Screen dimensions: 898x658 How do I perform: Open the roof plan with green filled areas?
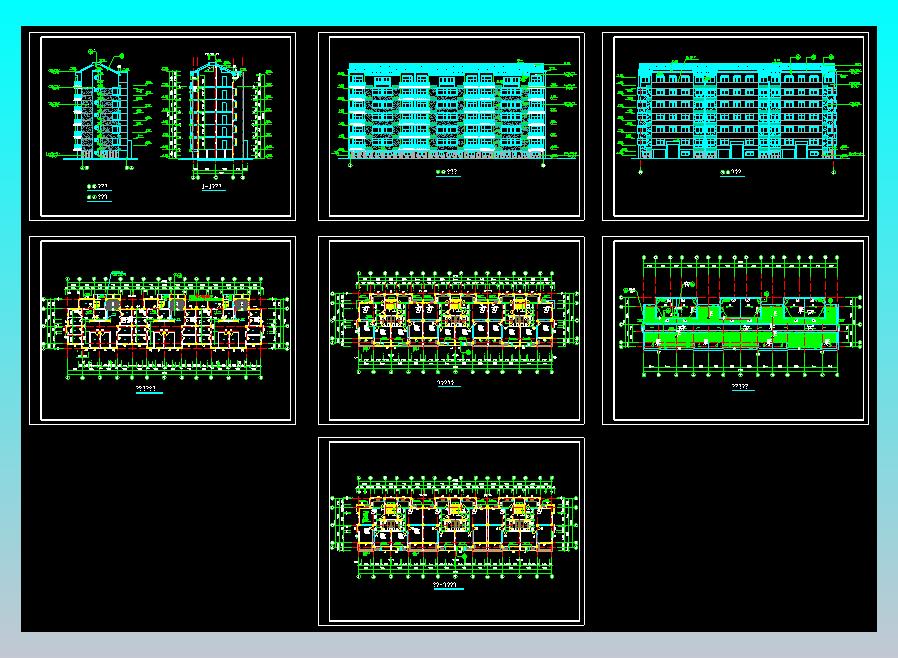point(735,330)
